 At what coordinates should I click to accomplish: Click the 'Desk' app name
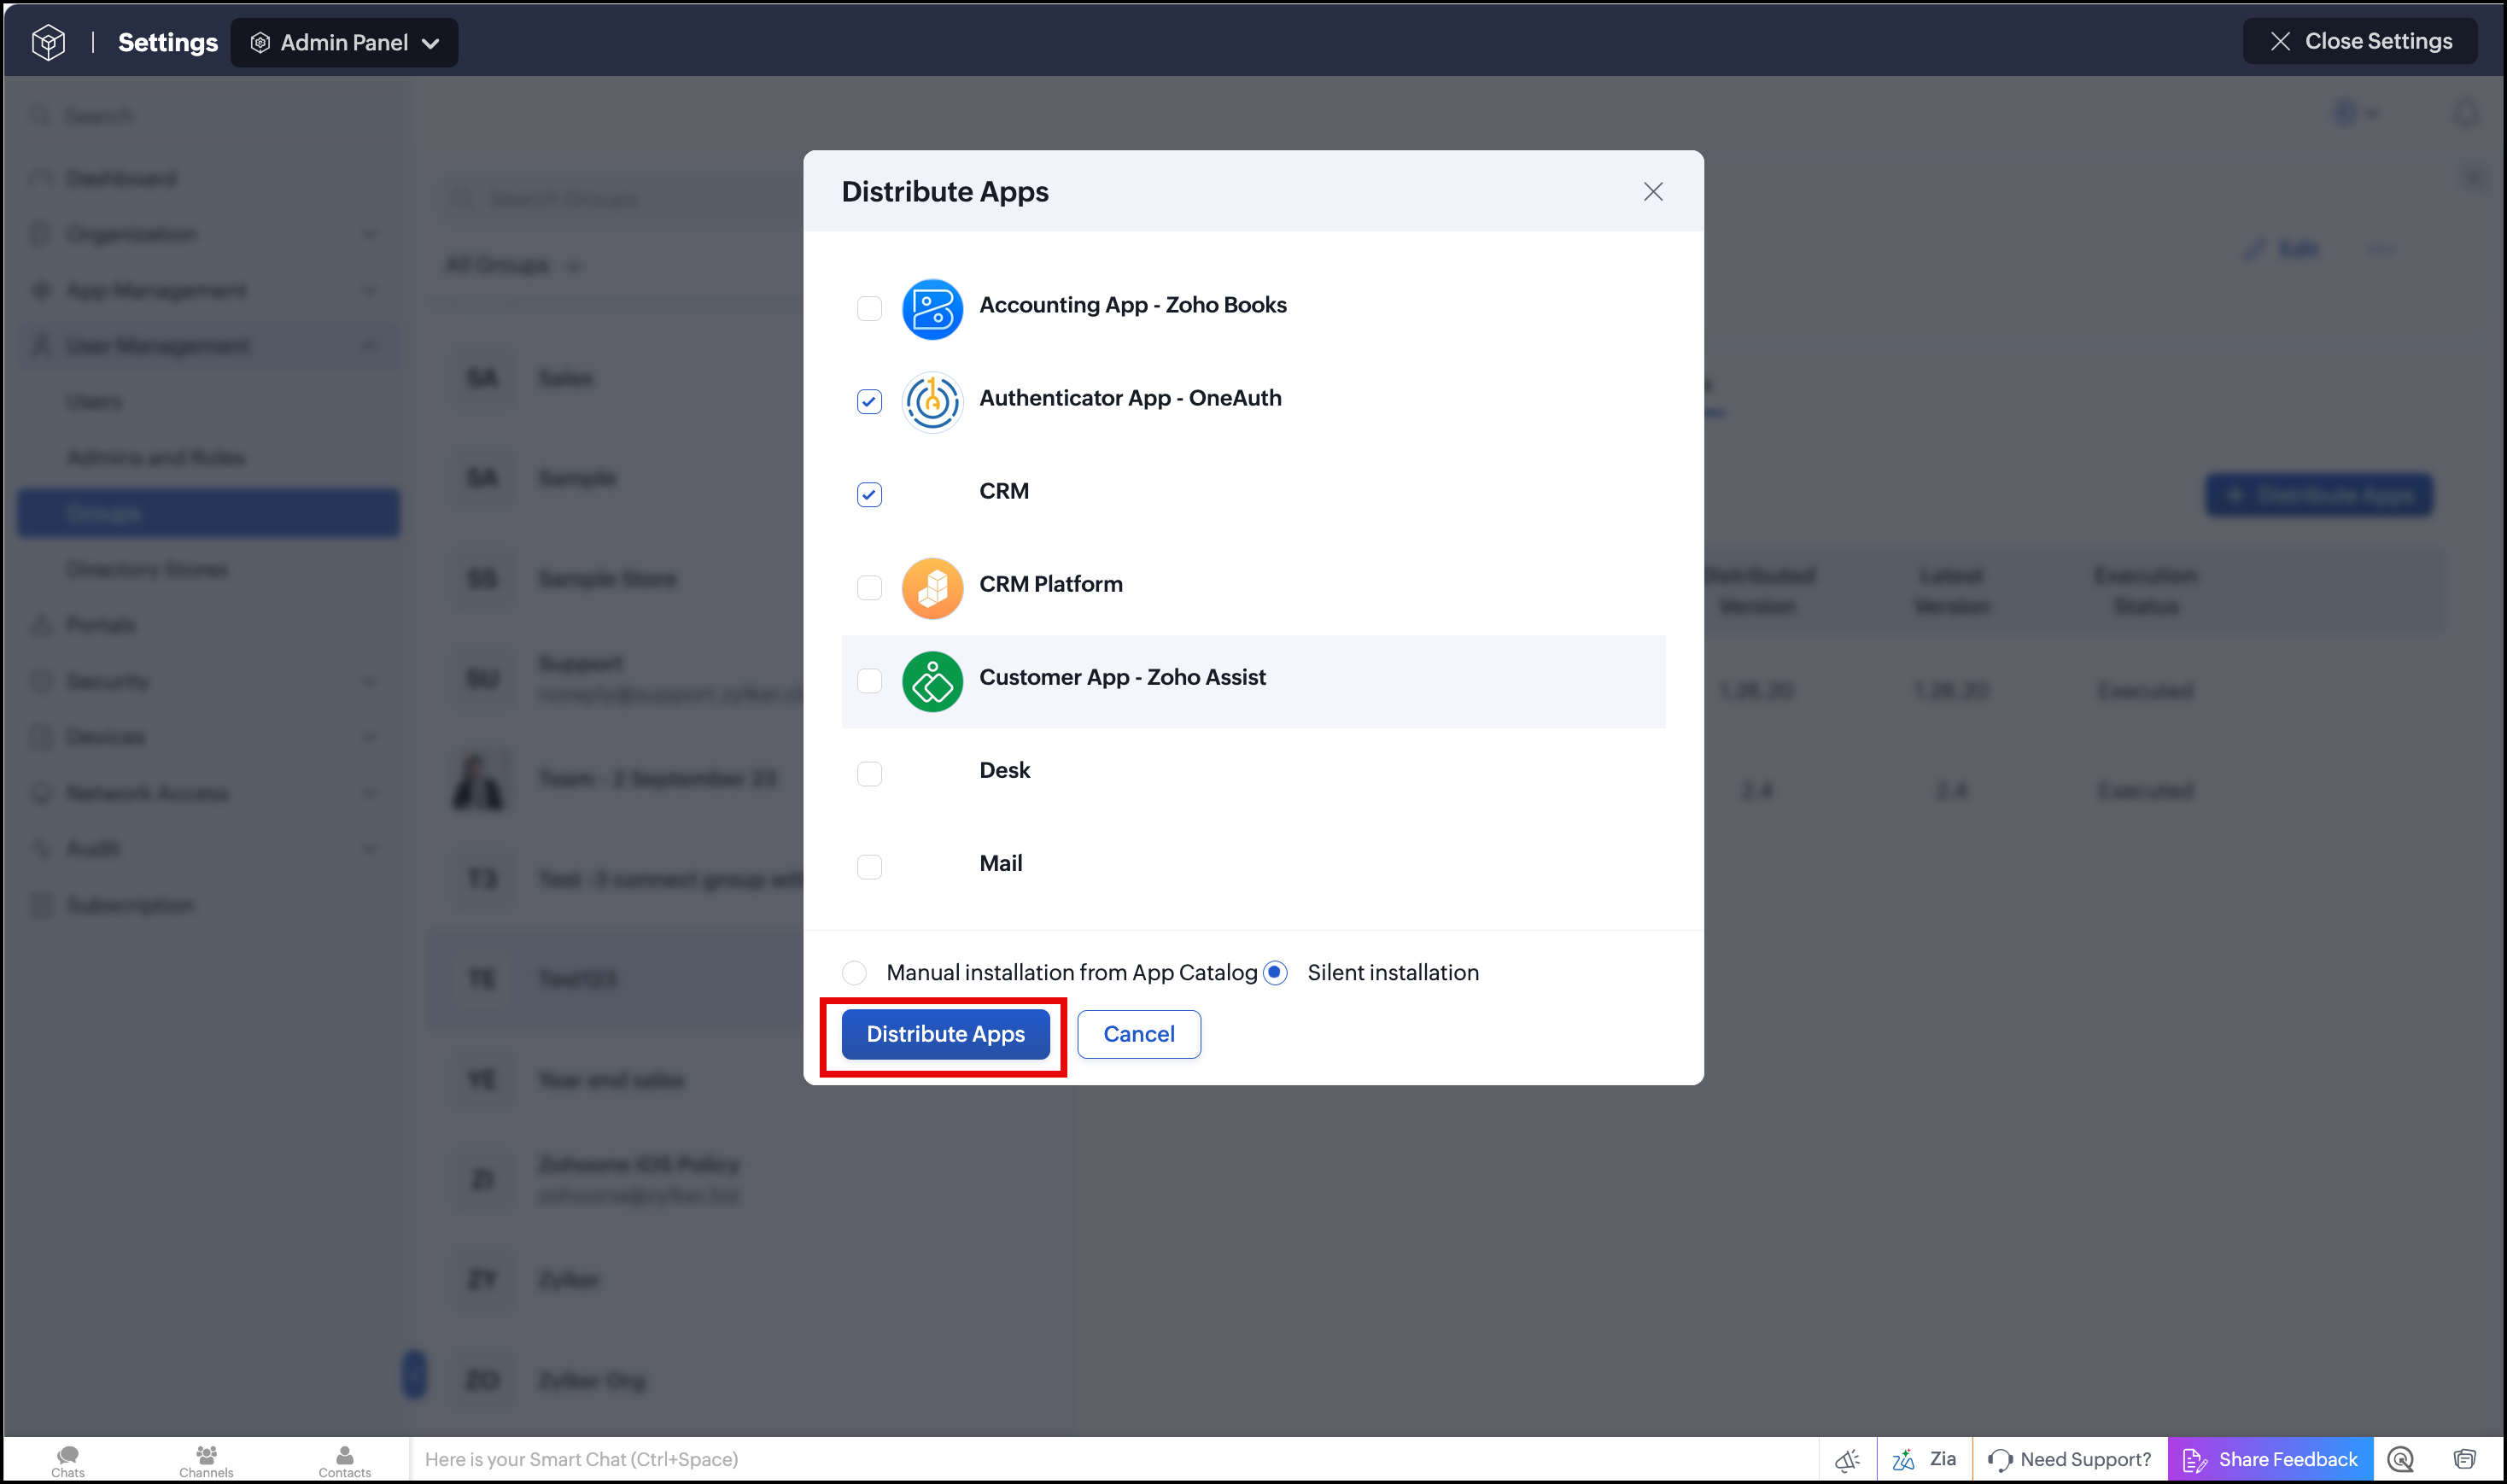[1004, 770]
